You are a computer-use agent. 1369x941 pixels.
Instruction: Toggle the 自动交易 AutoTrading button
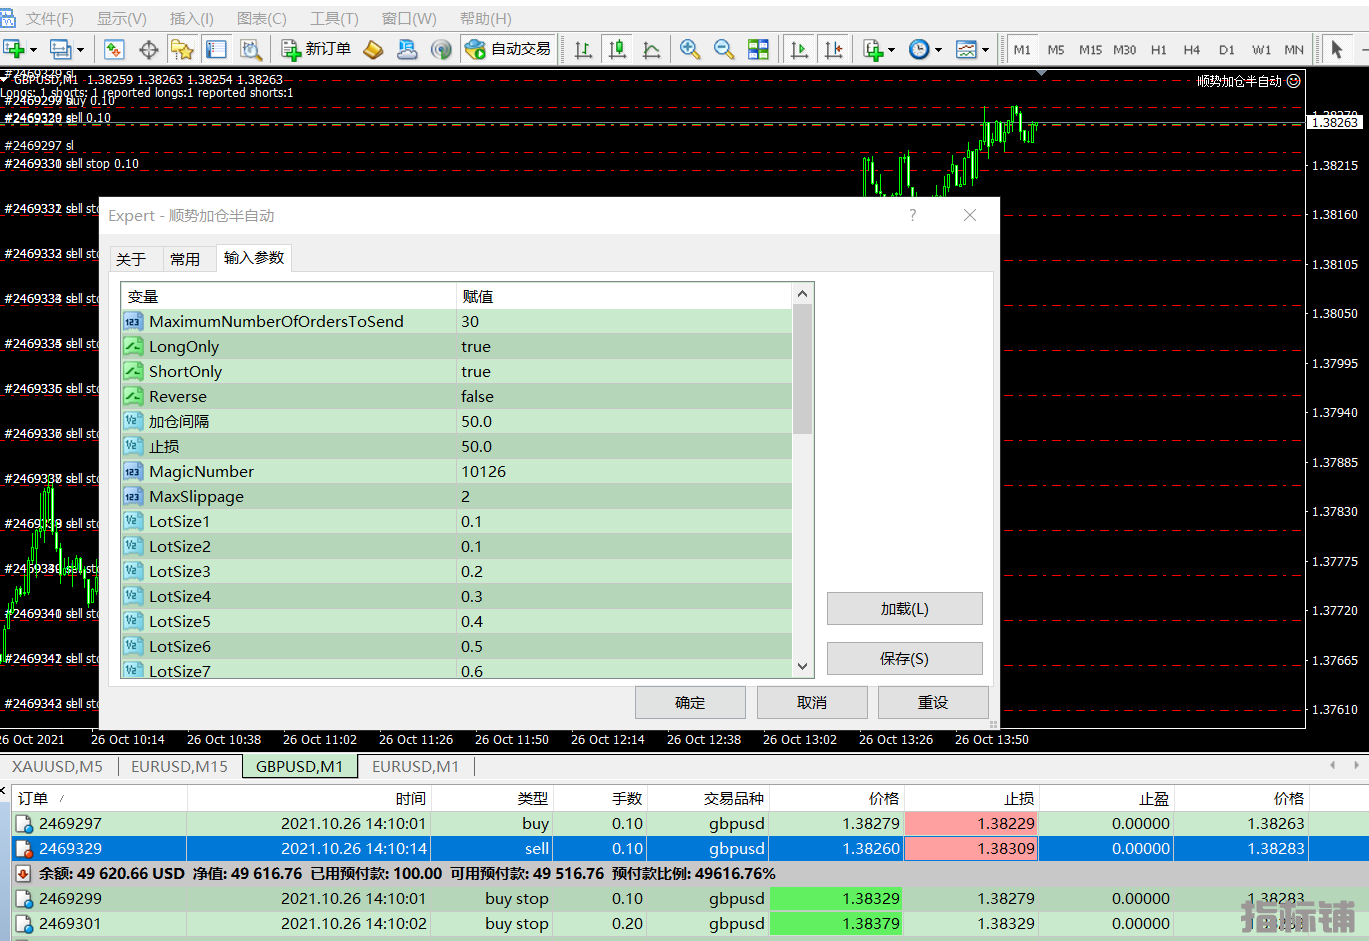click(508, 49)
